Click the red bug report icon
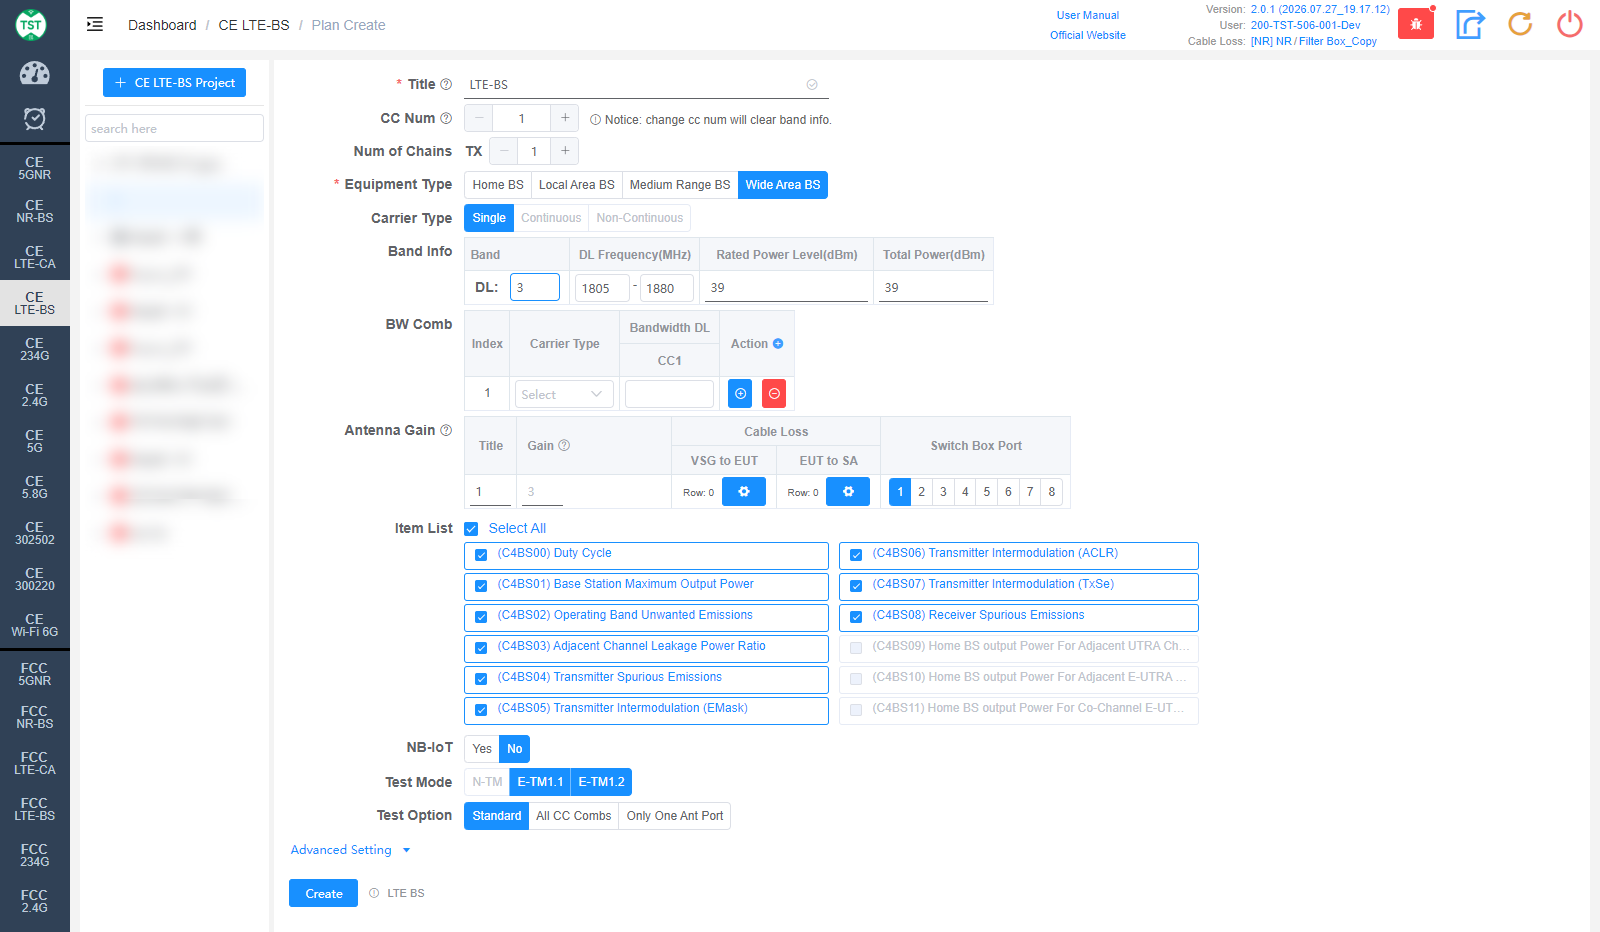Image resolution: width=1600 pixels, height=932 pixels. [1416, 24]
